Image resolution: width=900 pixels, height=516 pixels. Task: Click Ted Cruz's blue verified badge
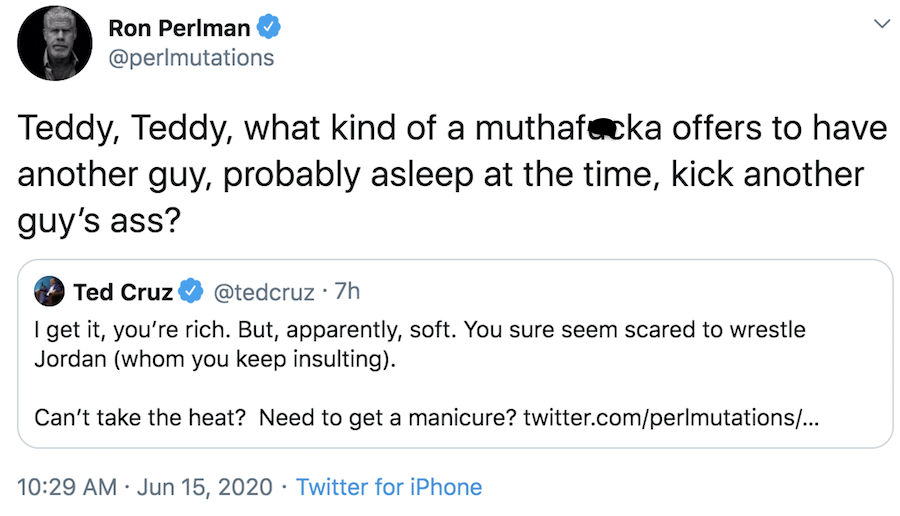pos(188,292)
